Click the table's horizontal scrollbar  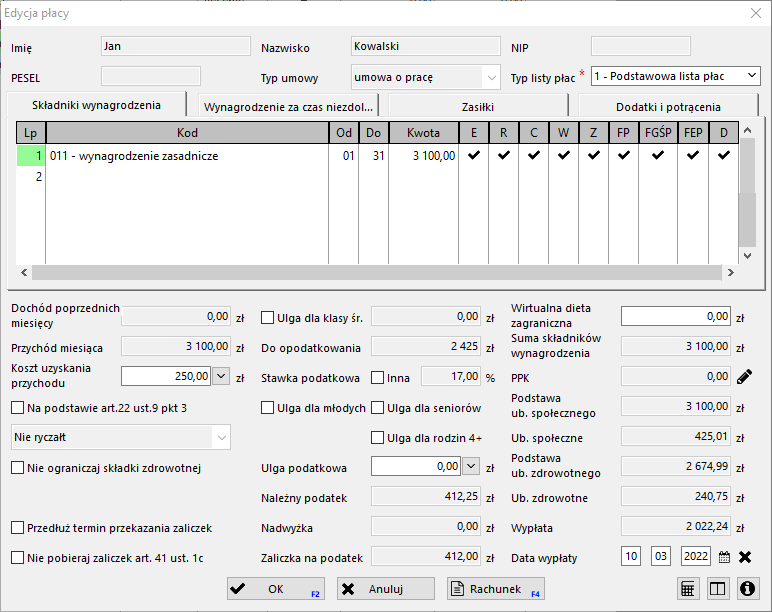tap(375, 272)
